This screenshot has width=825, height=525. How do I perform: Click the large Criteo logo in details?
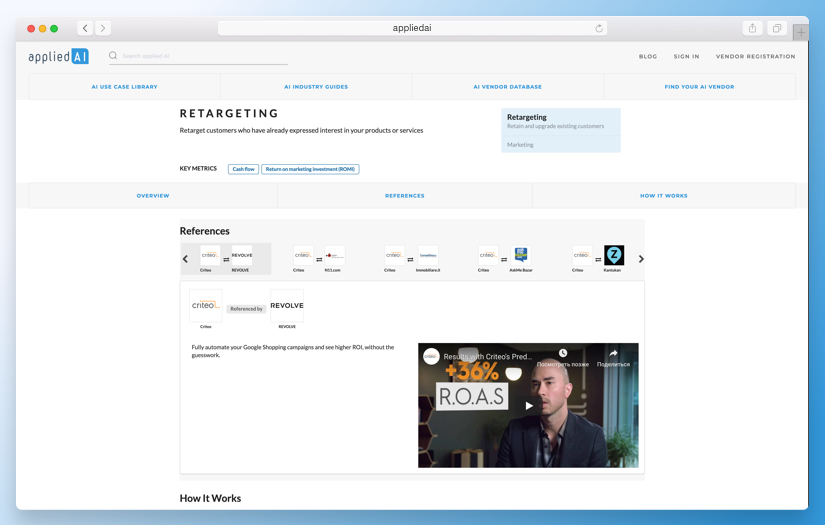pos(206,305)
